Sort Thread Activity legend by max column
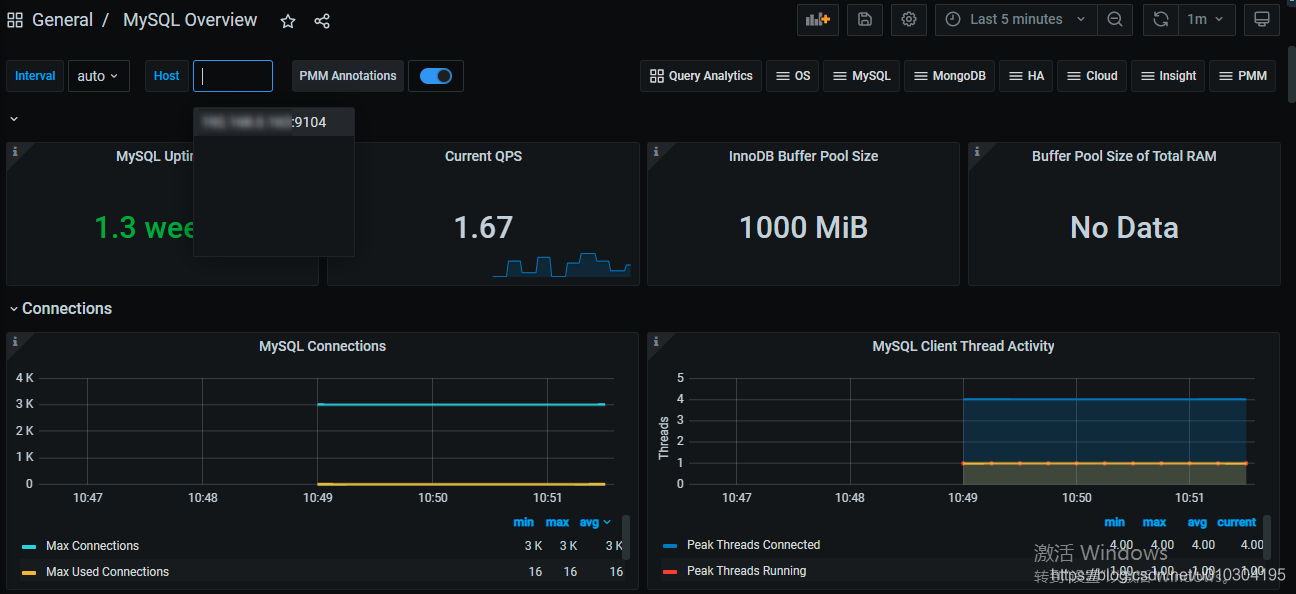The image size is (1296, 594). 1154,522
